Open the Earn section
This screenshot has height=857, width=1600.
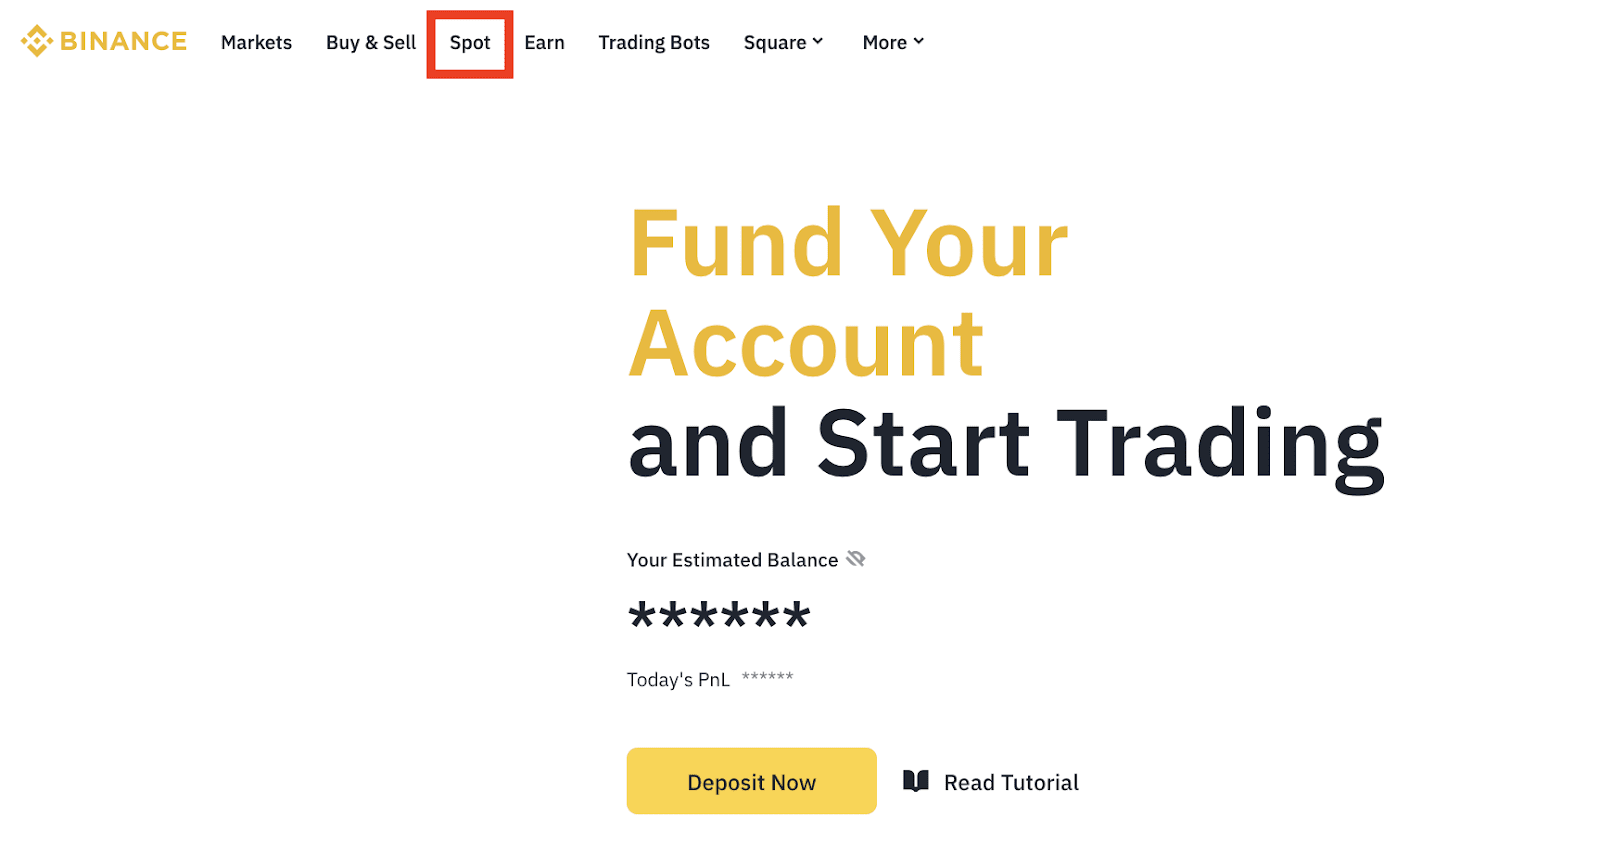tap(544, 42)
